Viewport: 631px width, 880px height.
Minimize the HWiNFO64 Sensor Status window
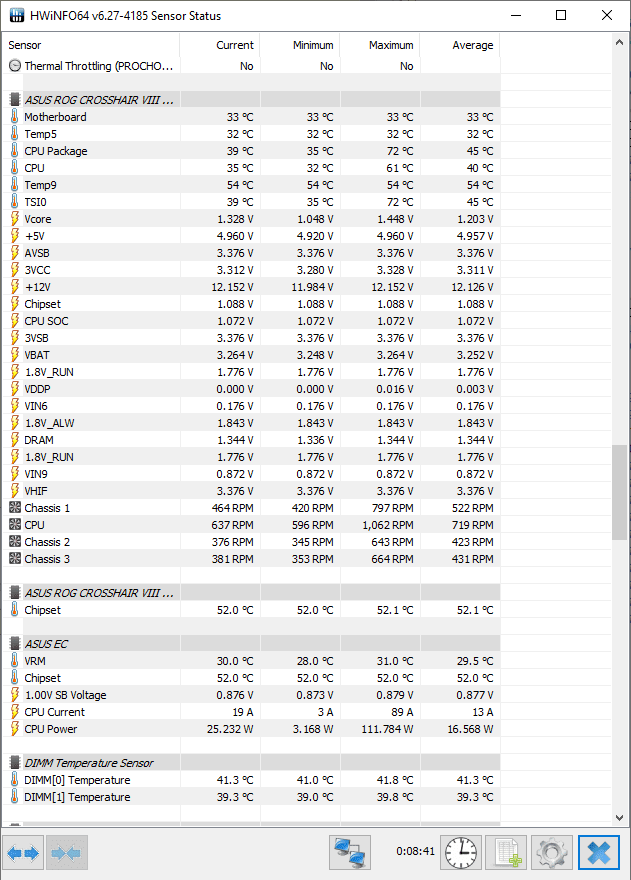tap(516, 15)
